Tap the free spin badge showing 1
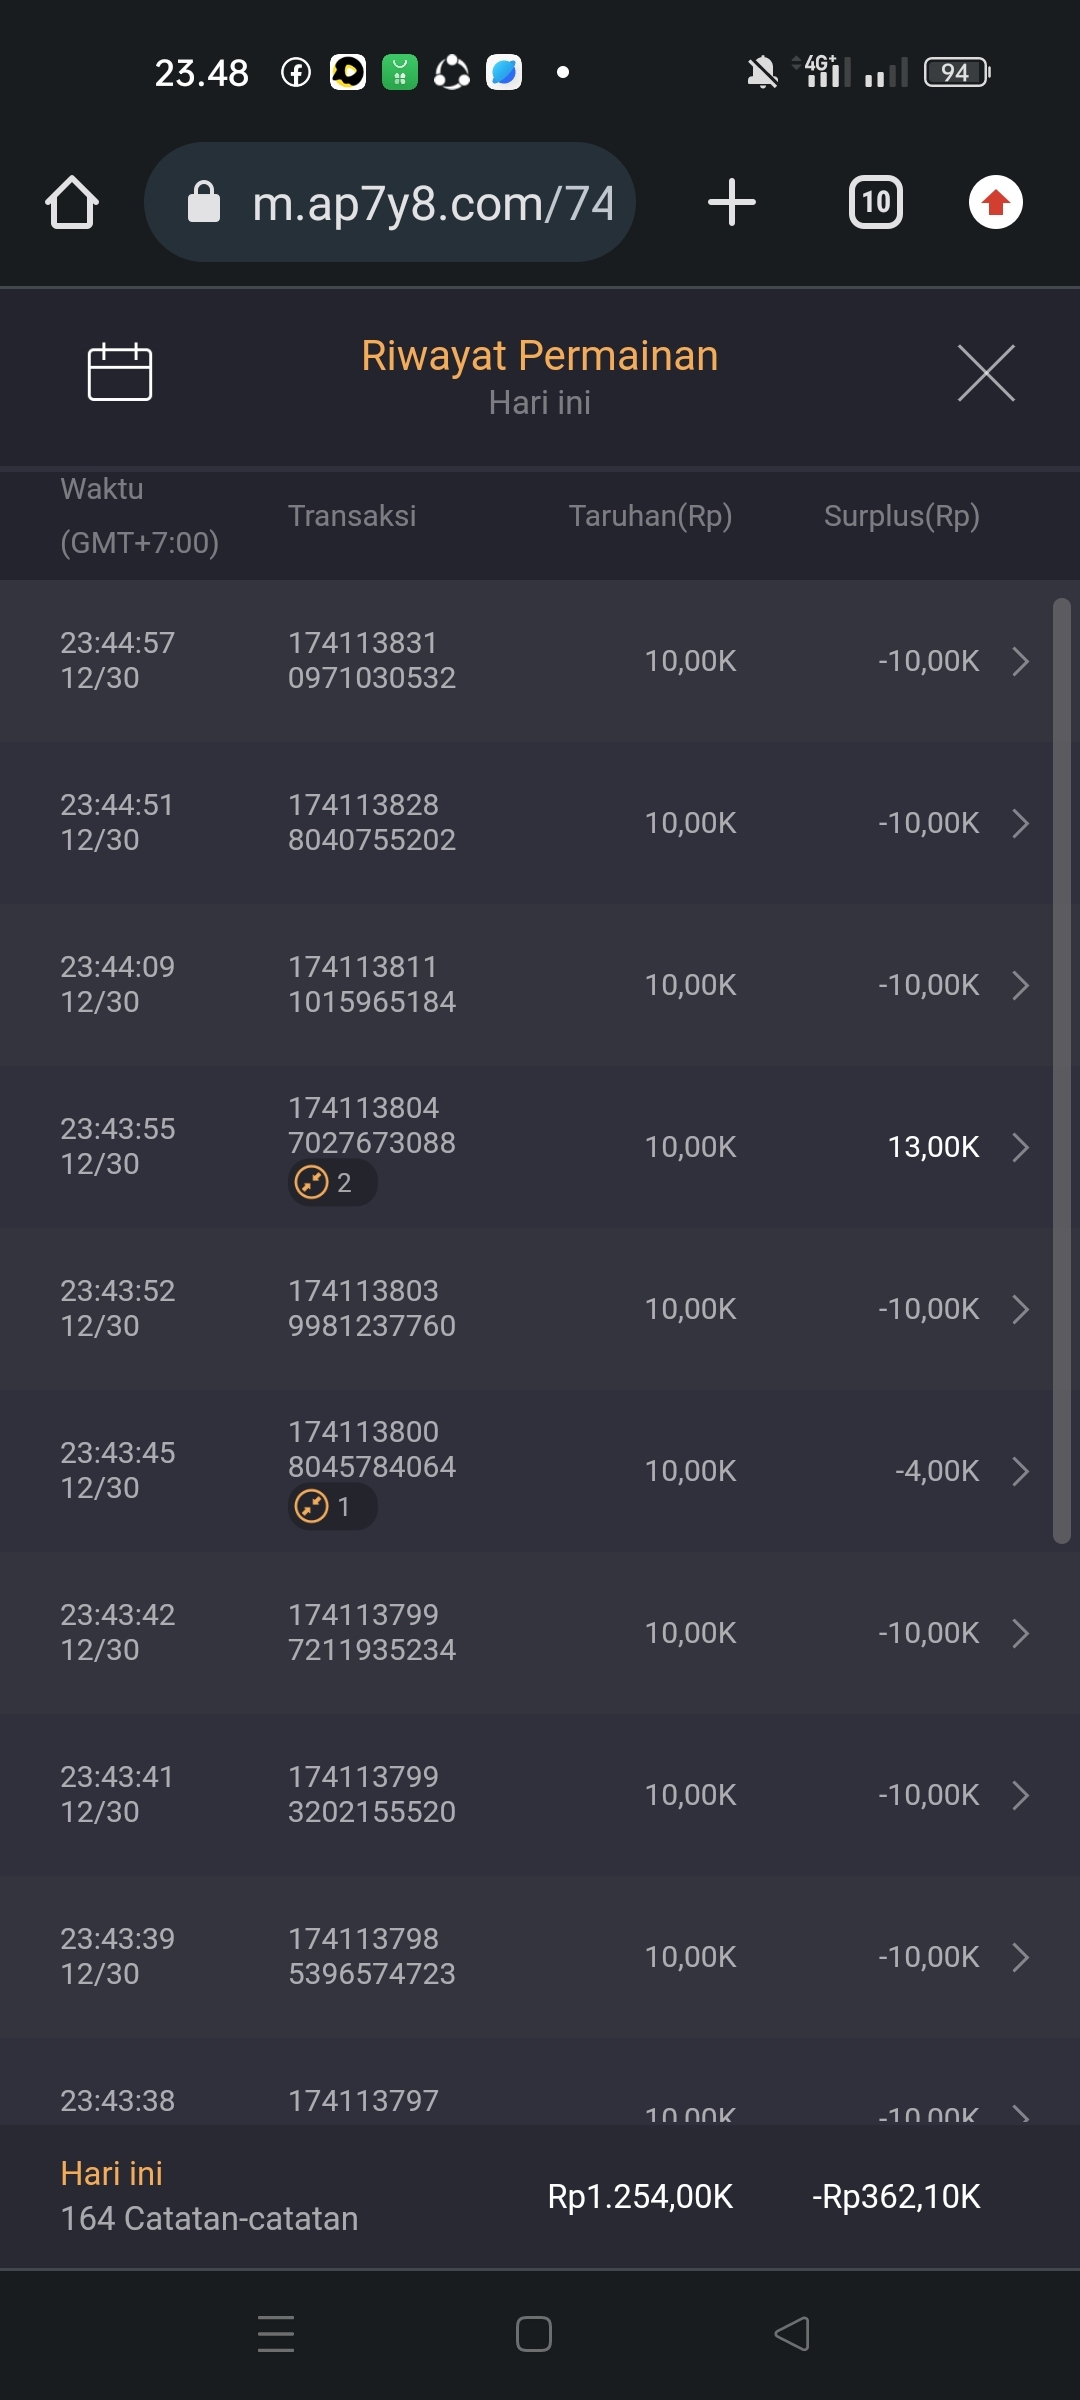Viewport: 1080px width, 2400px height. coord(332,1507)
